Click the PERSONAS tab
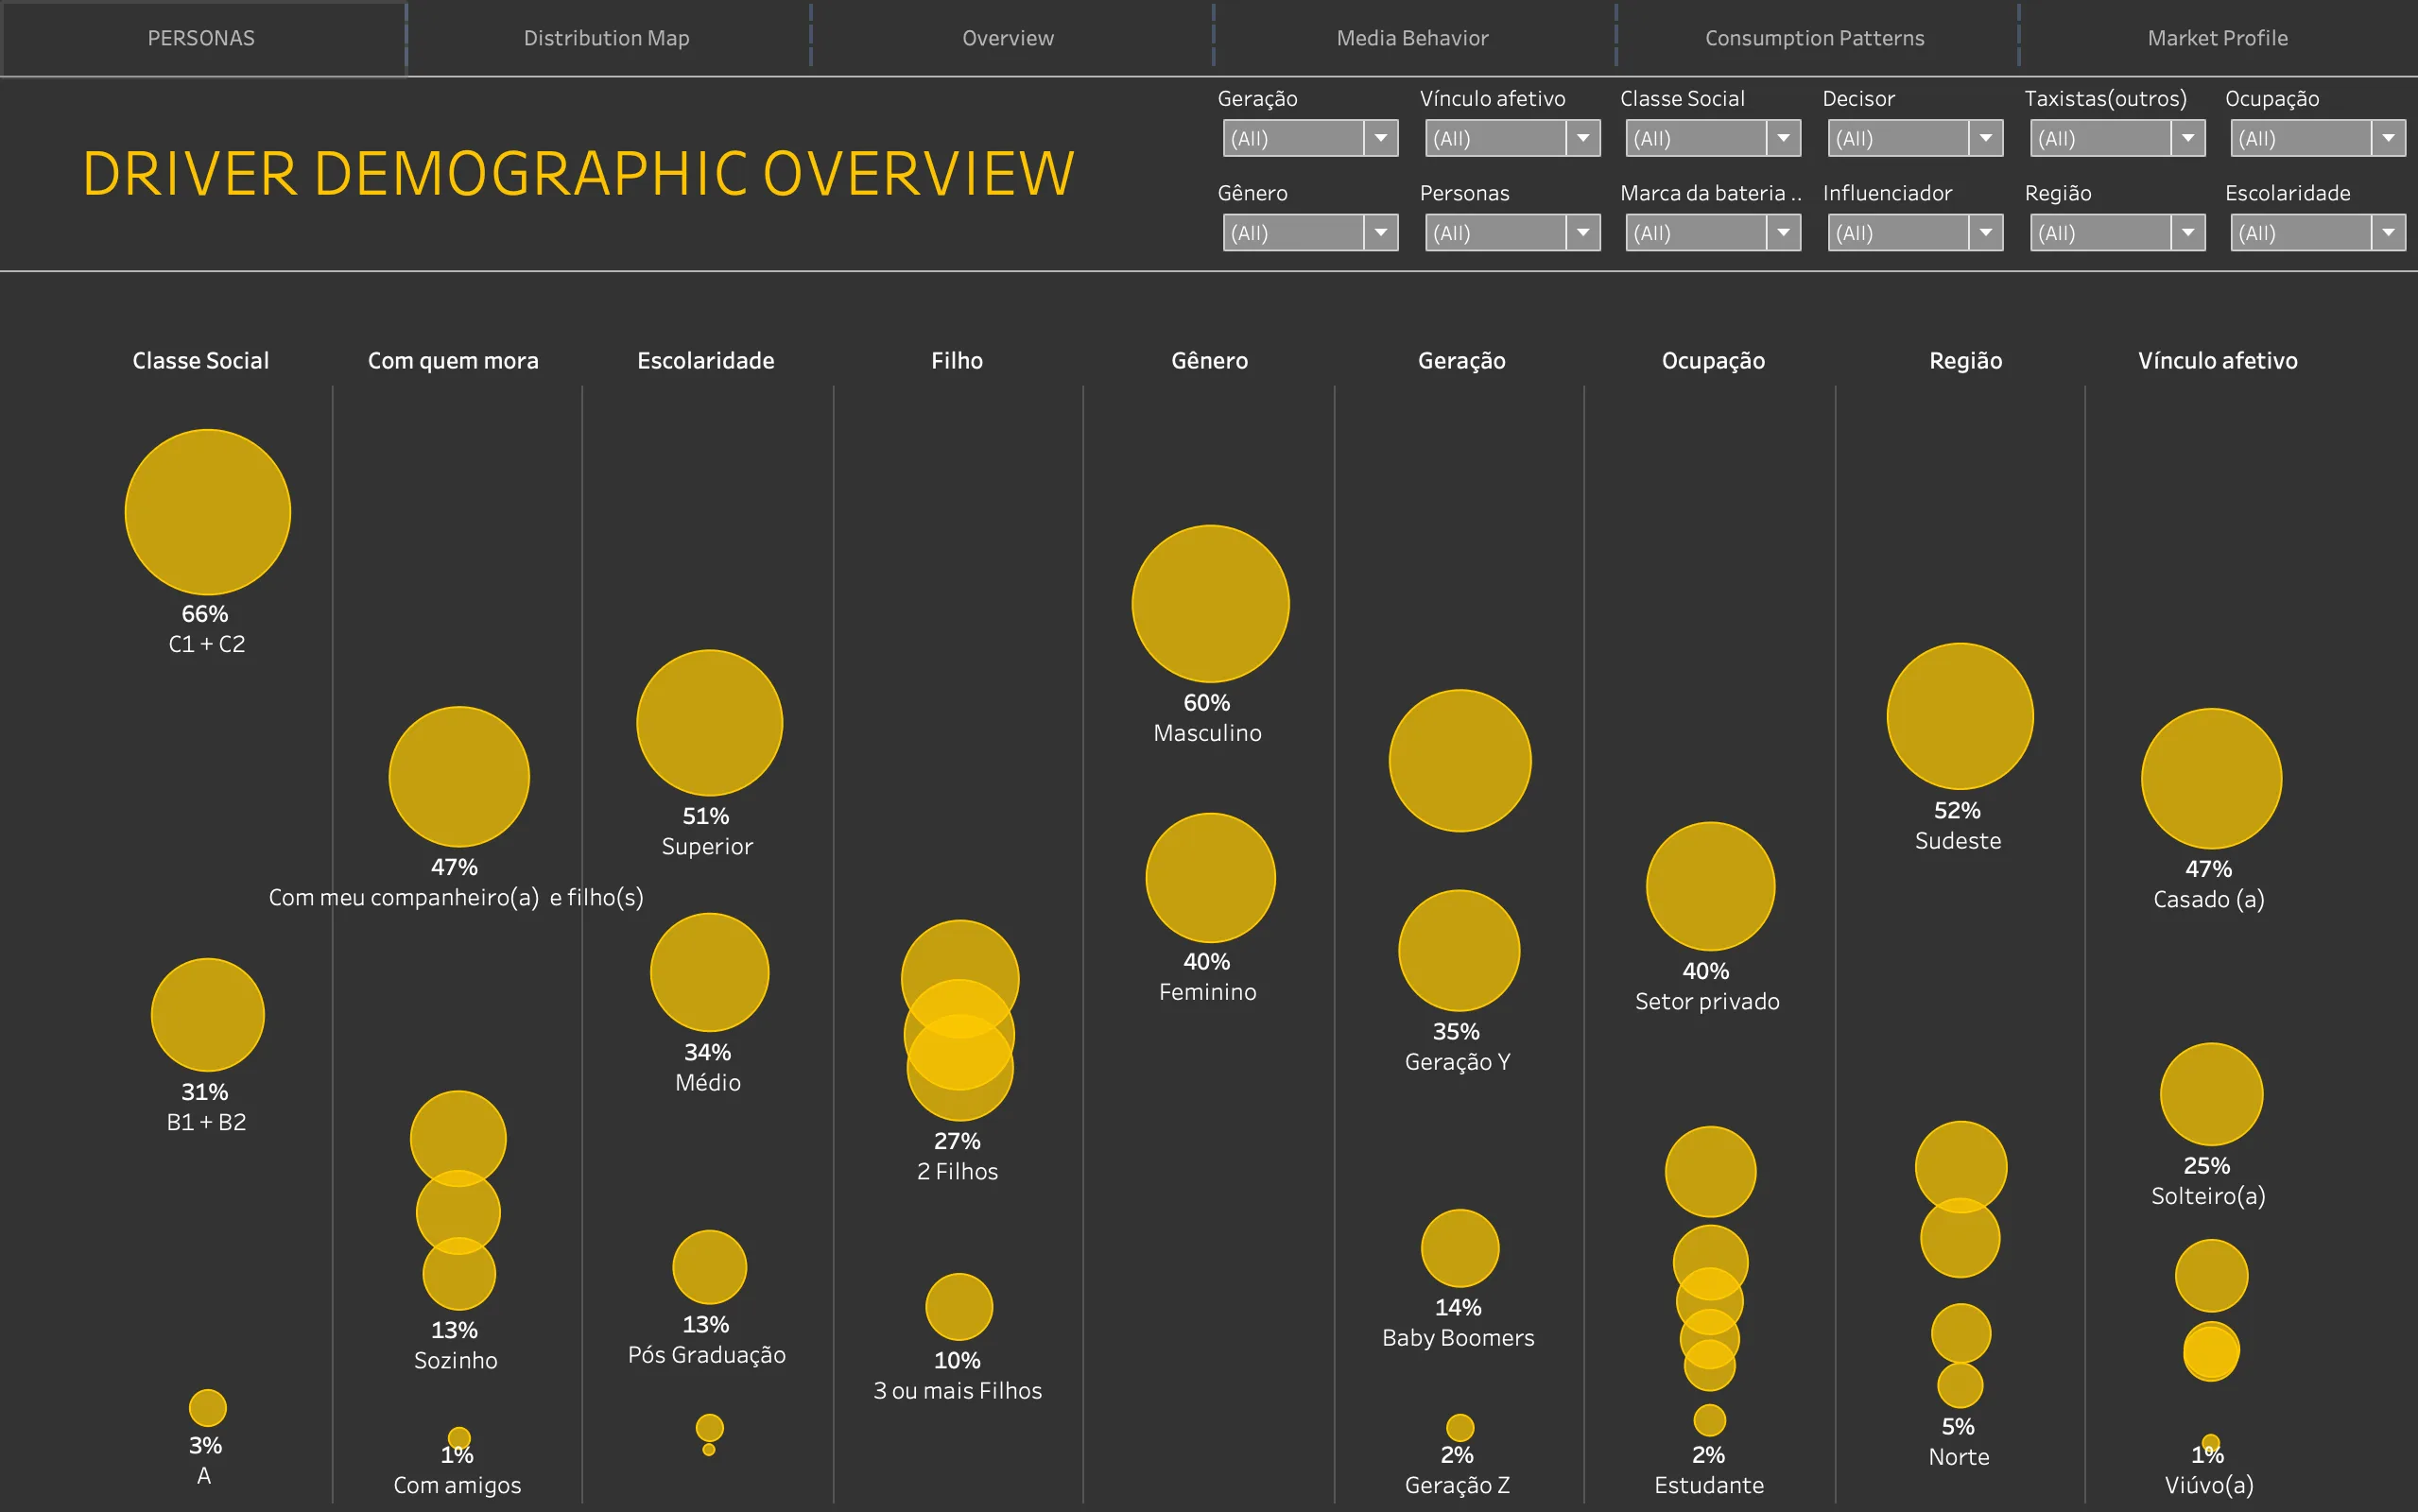Screen dimensions: 2418x1512 coord(201,38)
